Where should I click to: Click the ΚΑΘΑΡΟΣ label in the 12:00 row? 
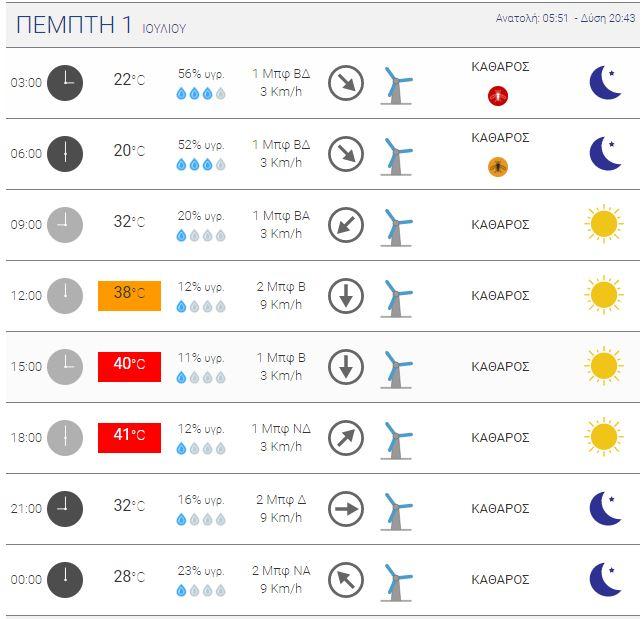coord(500,295)
